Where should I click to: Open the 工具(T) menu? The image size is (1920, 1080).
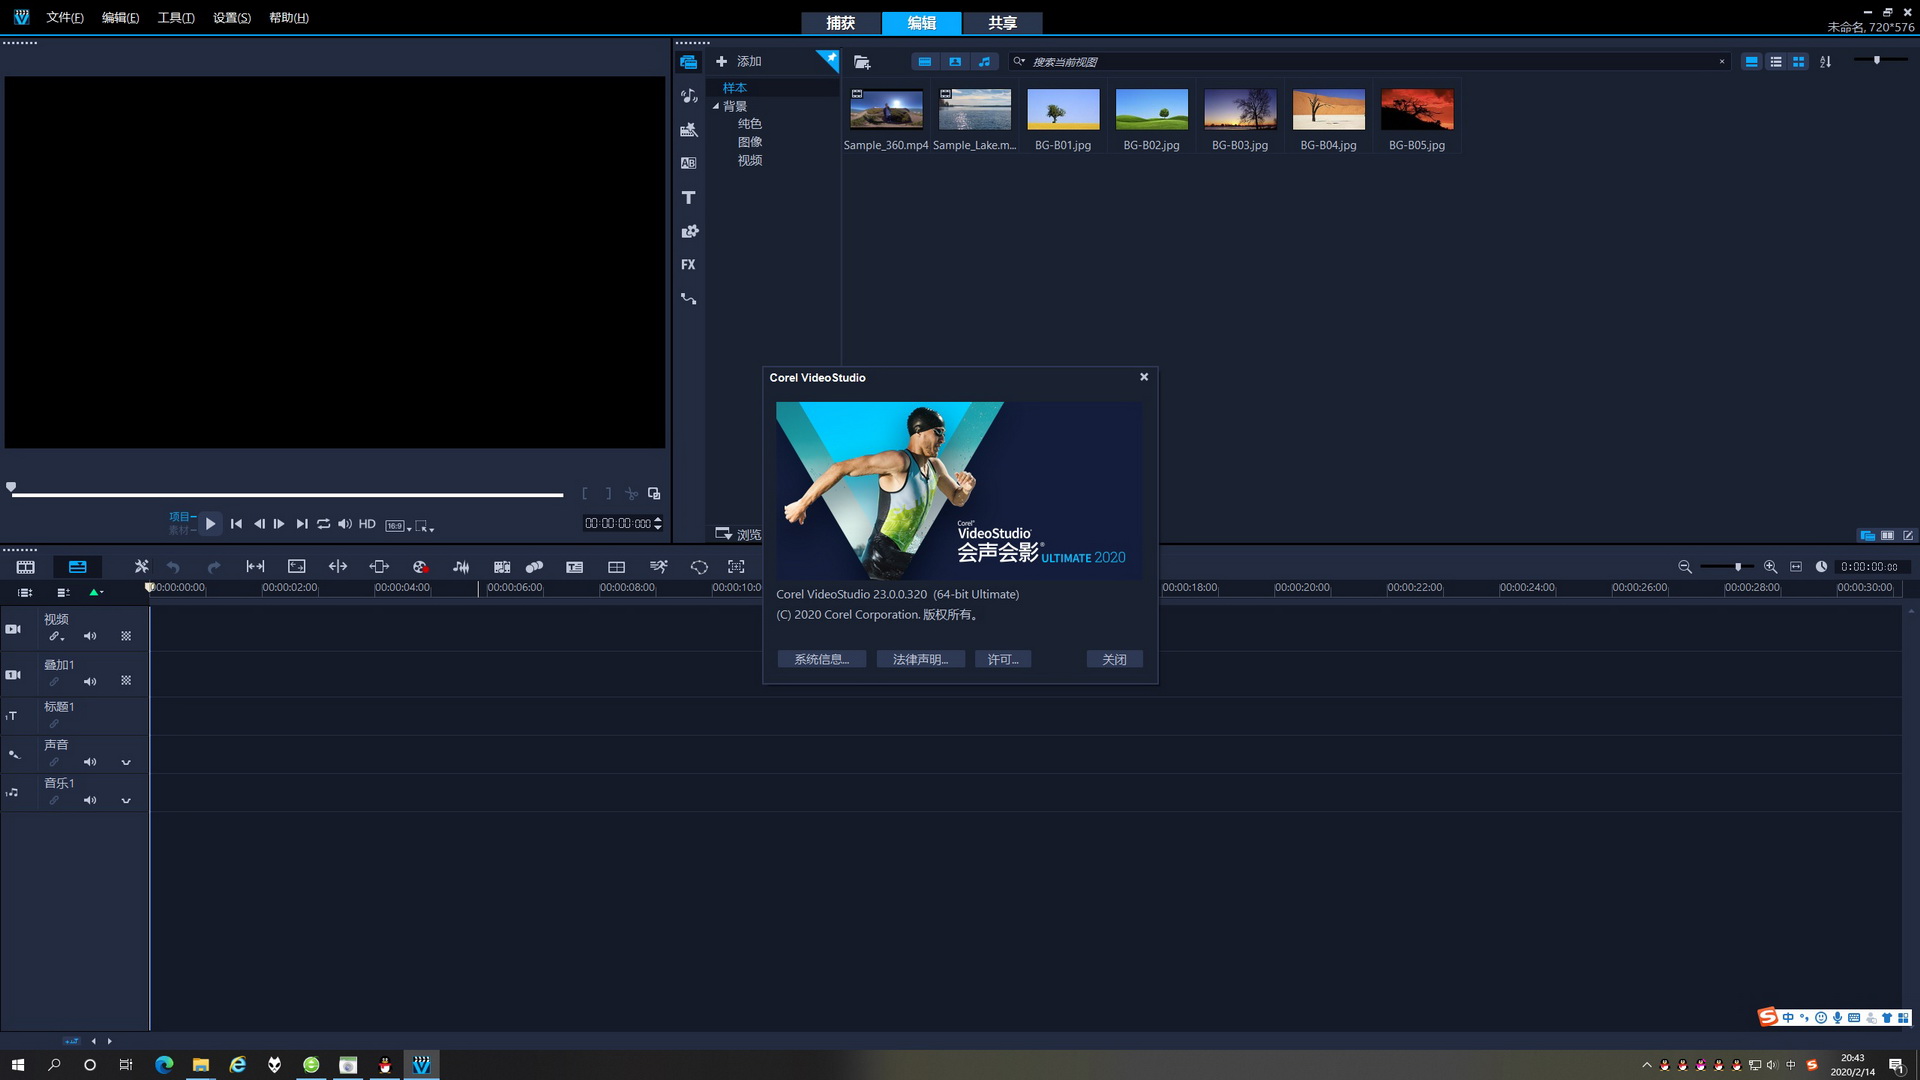pos(176,18)
